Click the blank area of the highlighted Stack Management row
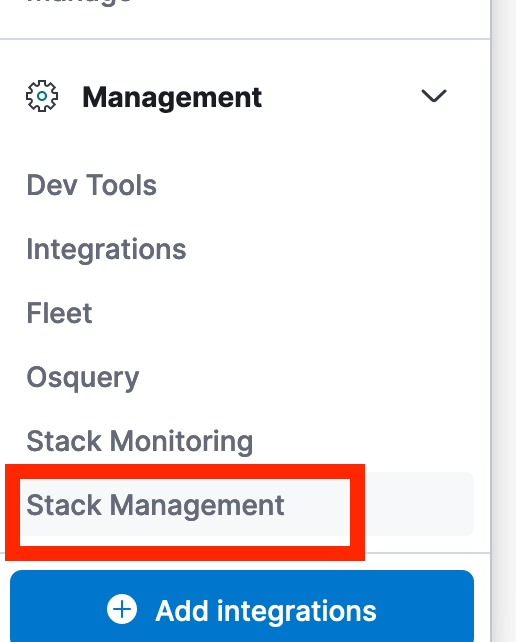516x642 pixels. click(419, 504)
